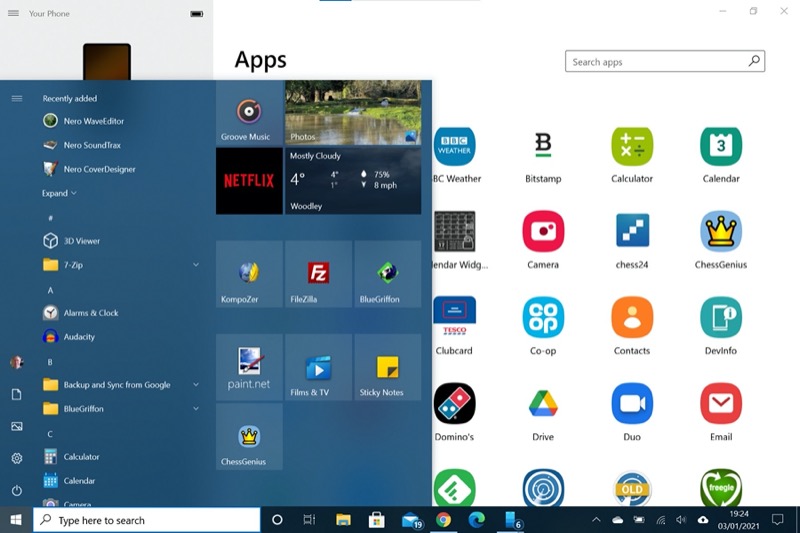Open the FileZilla tile
Screen dimensions: 800x533
coord(318,274)
